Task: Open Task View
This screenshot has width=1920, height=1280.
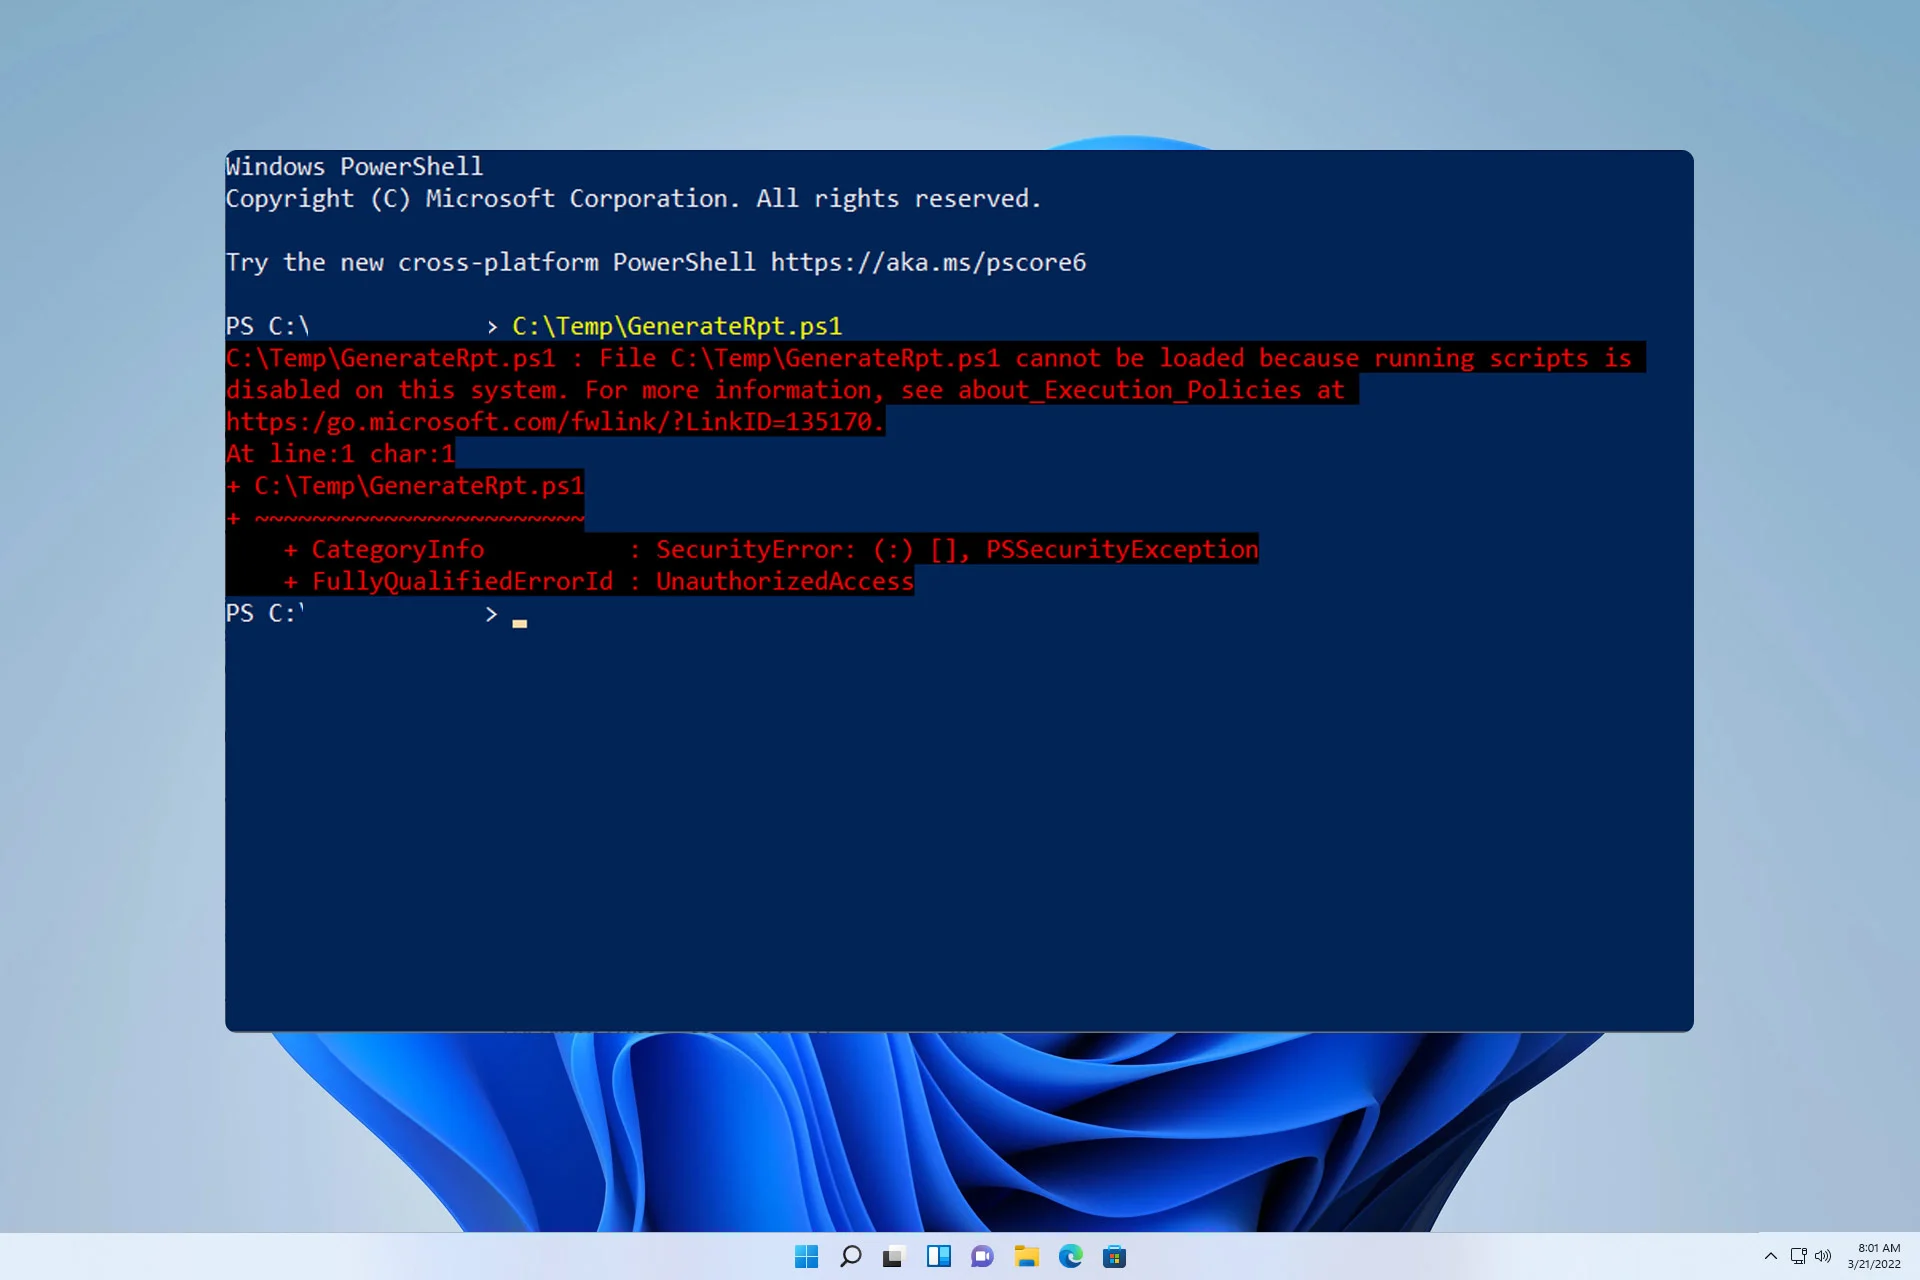Action: coord(893,1256)
